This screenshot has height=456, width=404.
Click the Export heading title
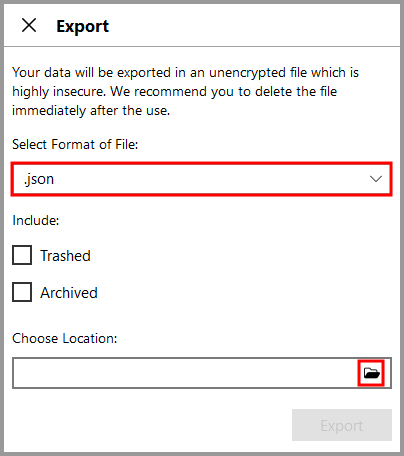tap(83, 26)
